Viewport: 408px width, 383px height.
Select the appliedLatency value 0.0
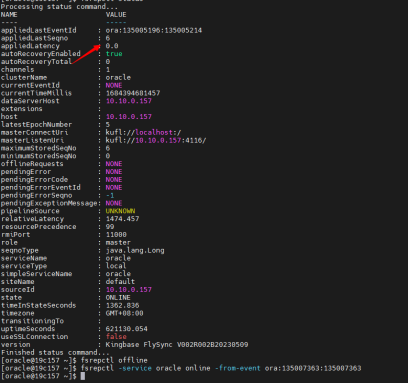click(x=112, y=46)
